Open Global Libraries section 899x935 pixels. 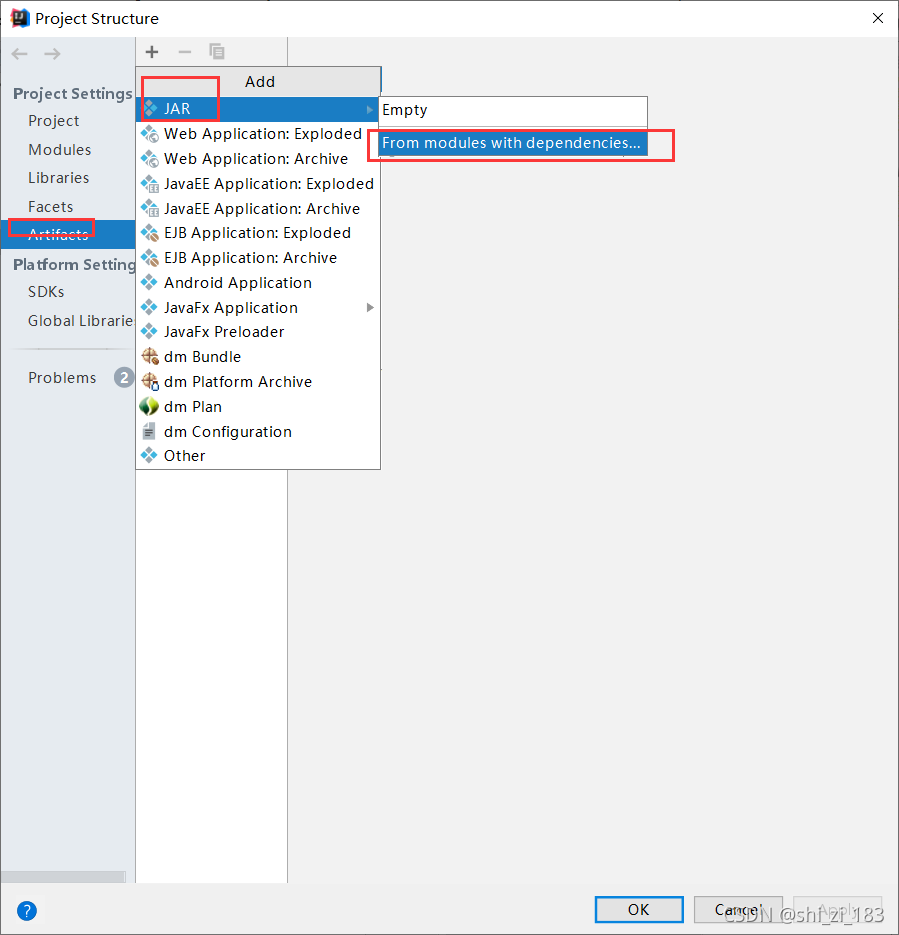click(x=81, y=321)
